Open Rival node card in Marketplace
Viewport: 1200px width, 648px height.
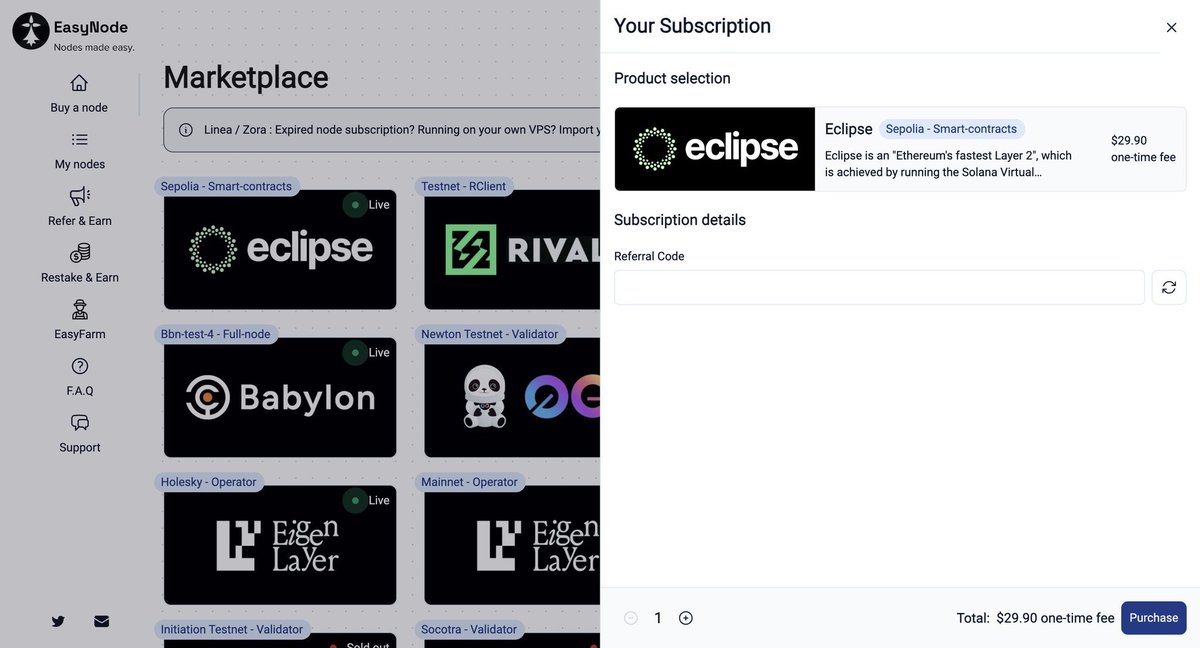[x=512, y=249]
